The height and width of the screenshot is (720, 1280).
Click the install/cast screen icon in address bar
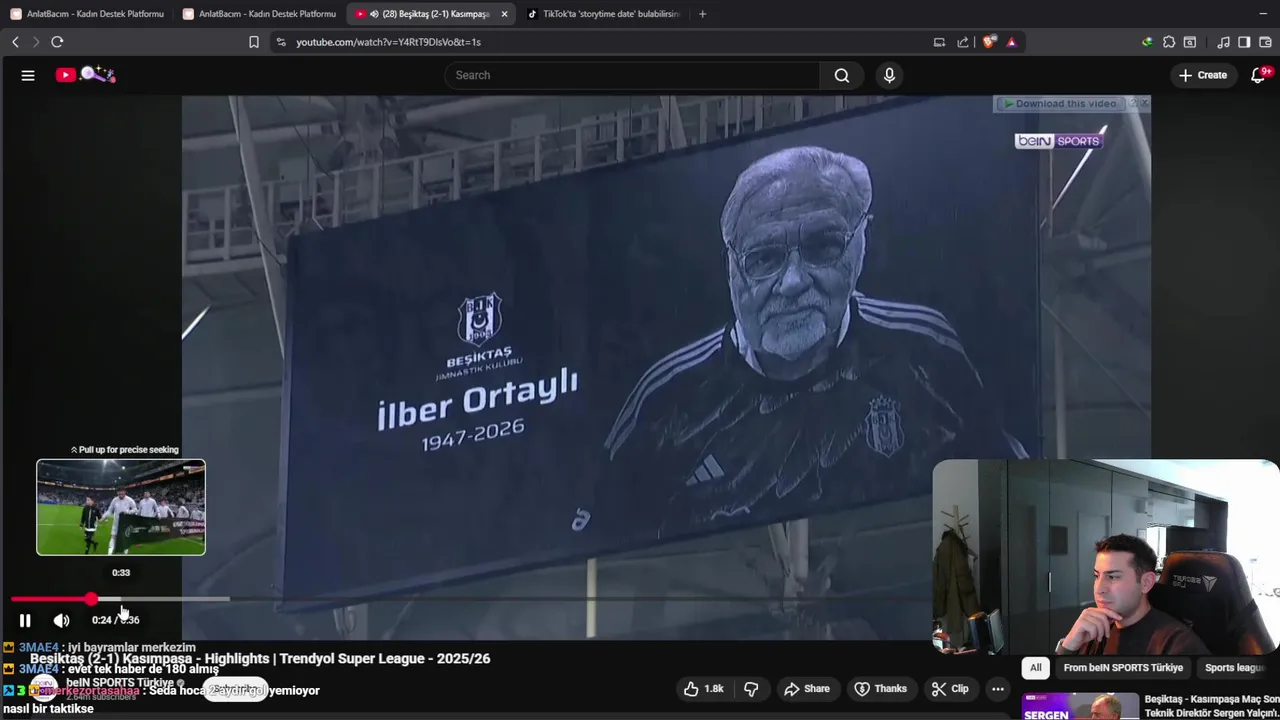(939, 42)
